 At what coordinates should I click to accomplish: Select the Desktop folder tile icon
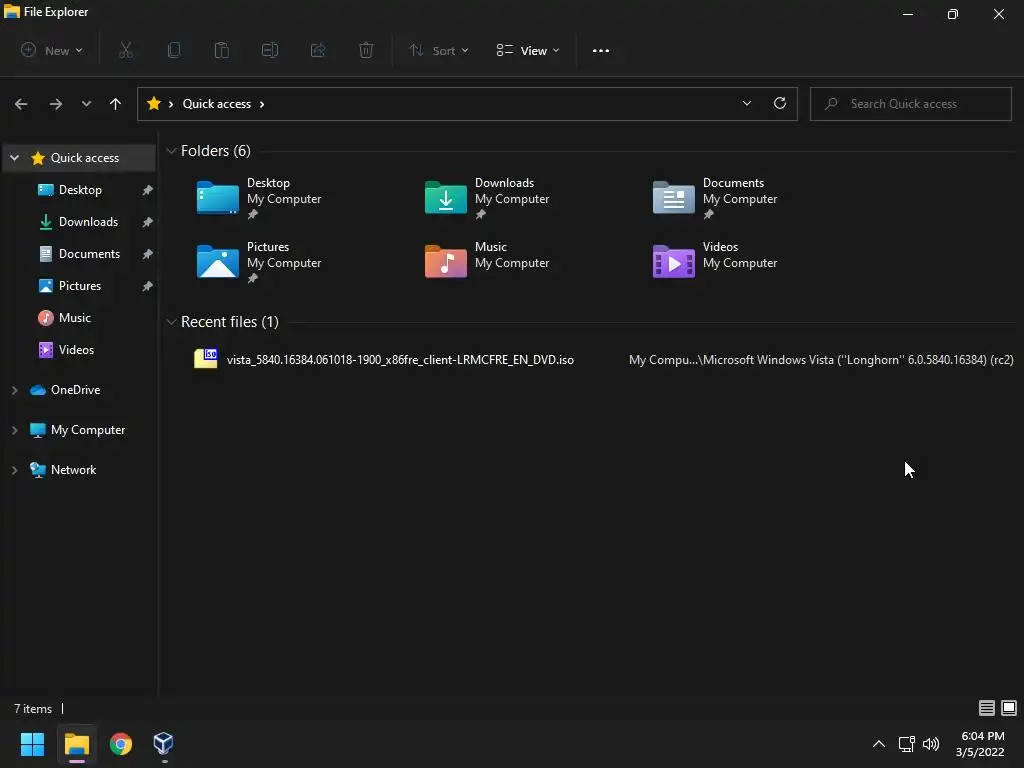coord(217,198)
